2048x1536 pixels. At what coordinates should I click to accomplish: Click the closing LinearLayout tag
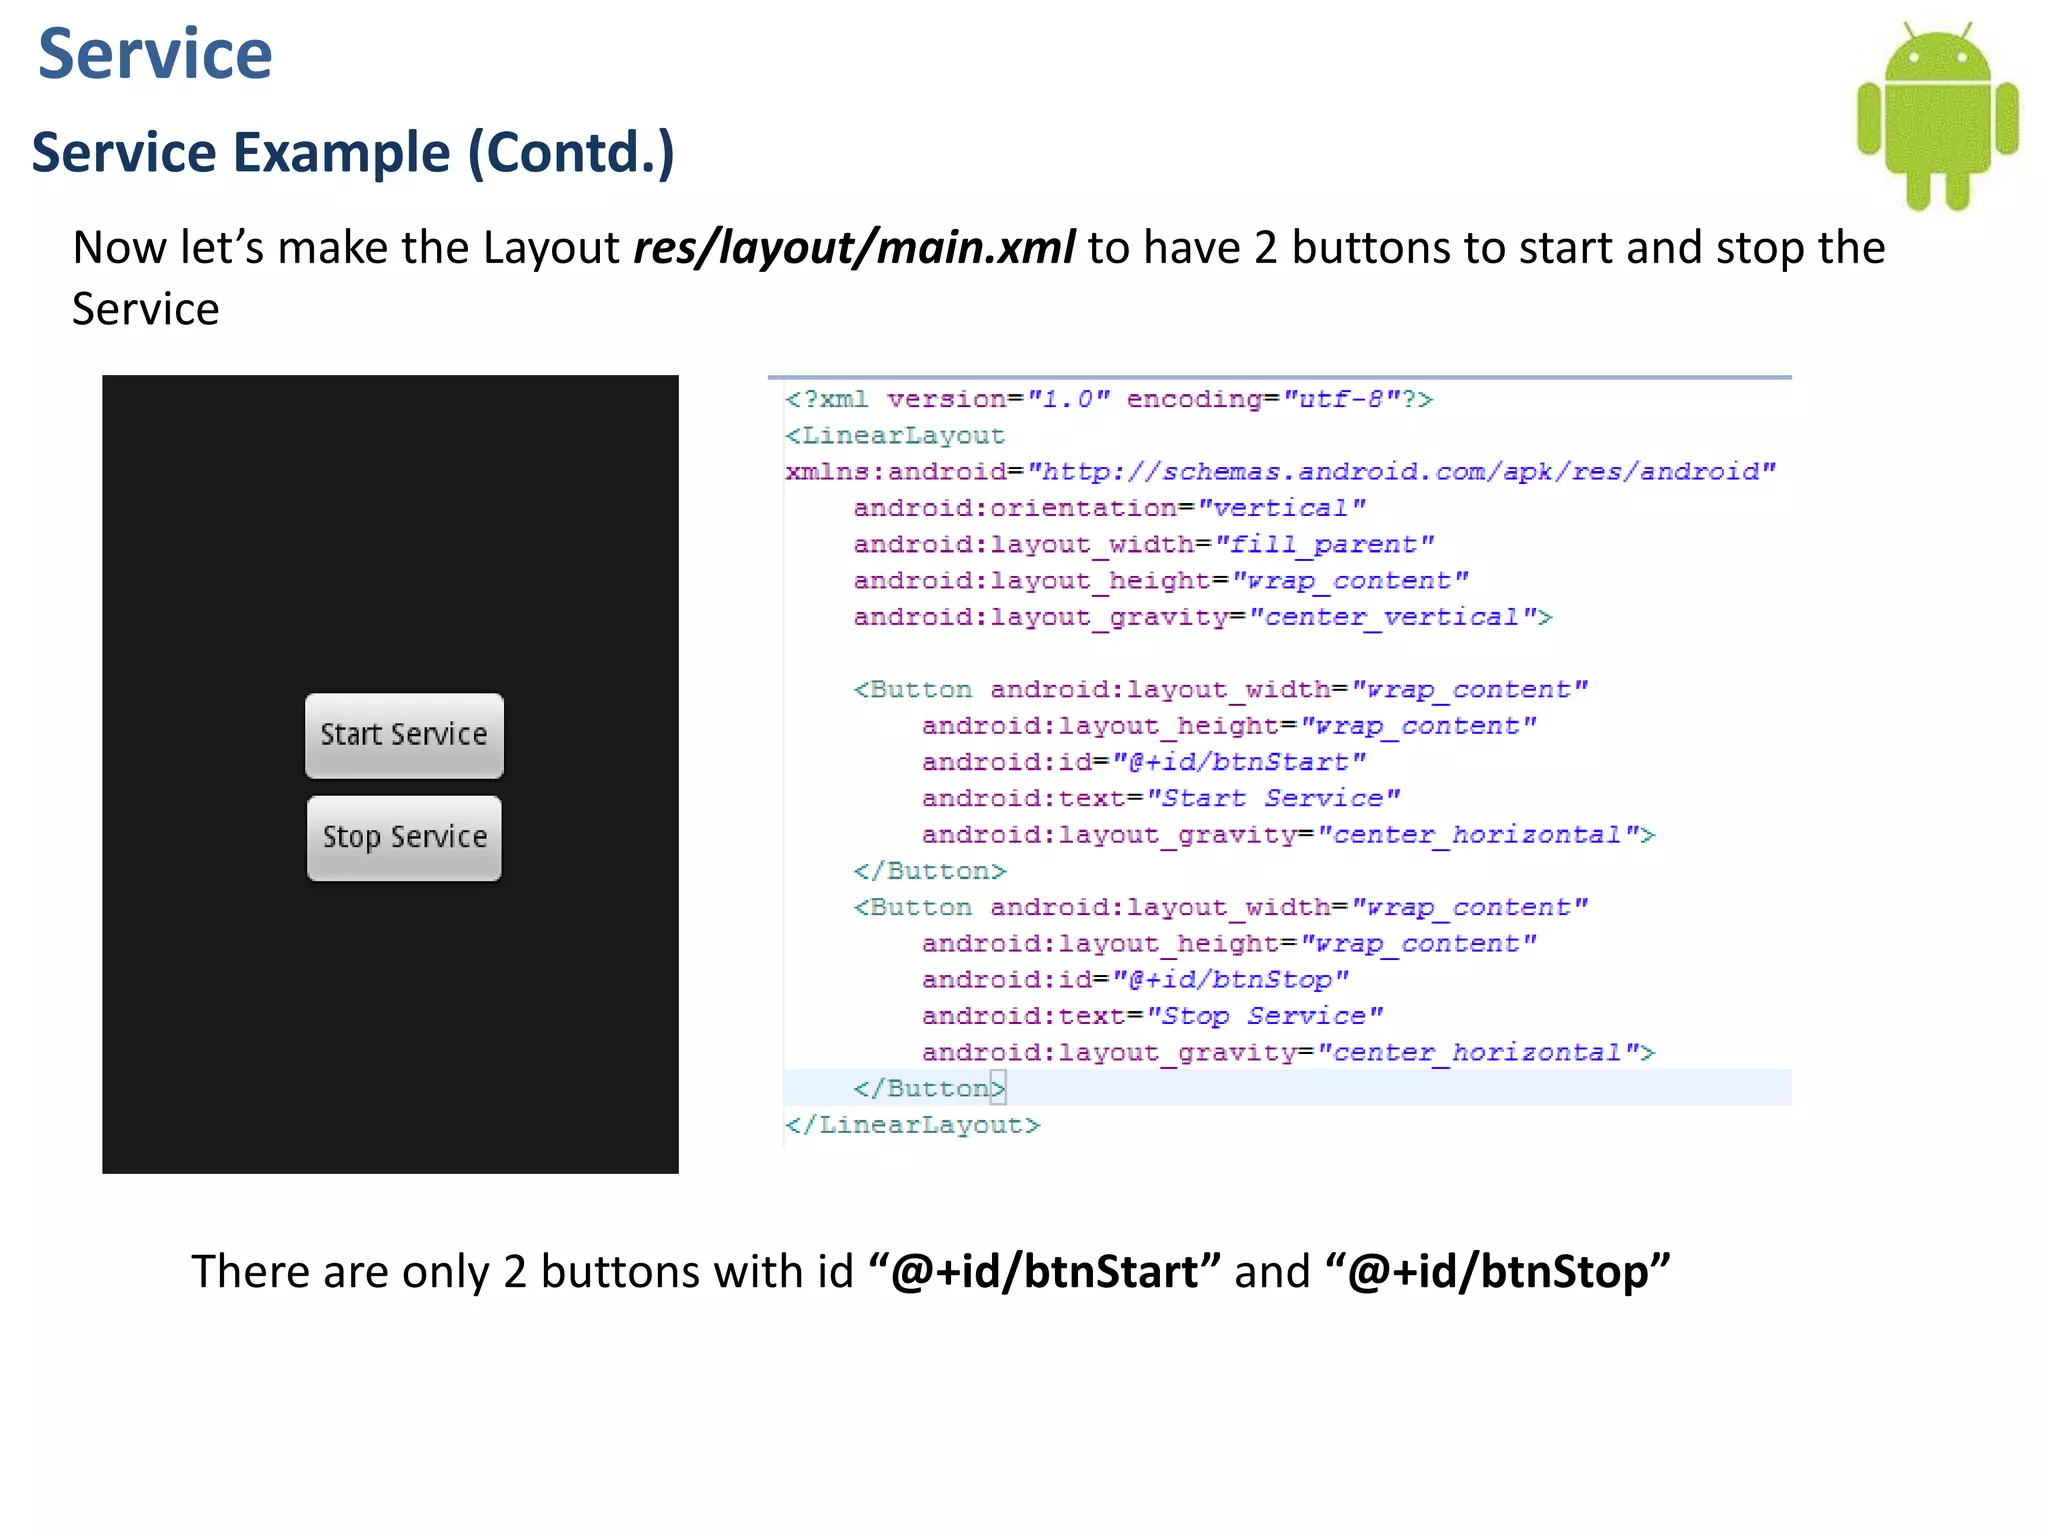(x=912, y=1125)
